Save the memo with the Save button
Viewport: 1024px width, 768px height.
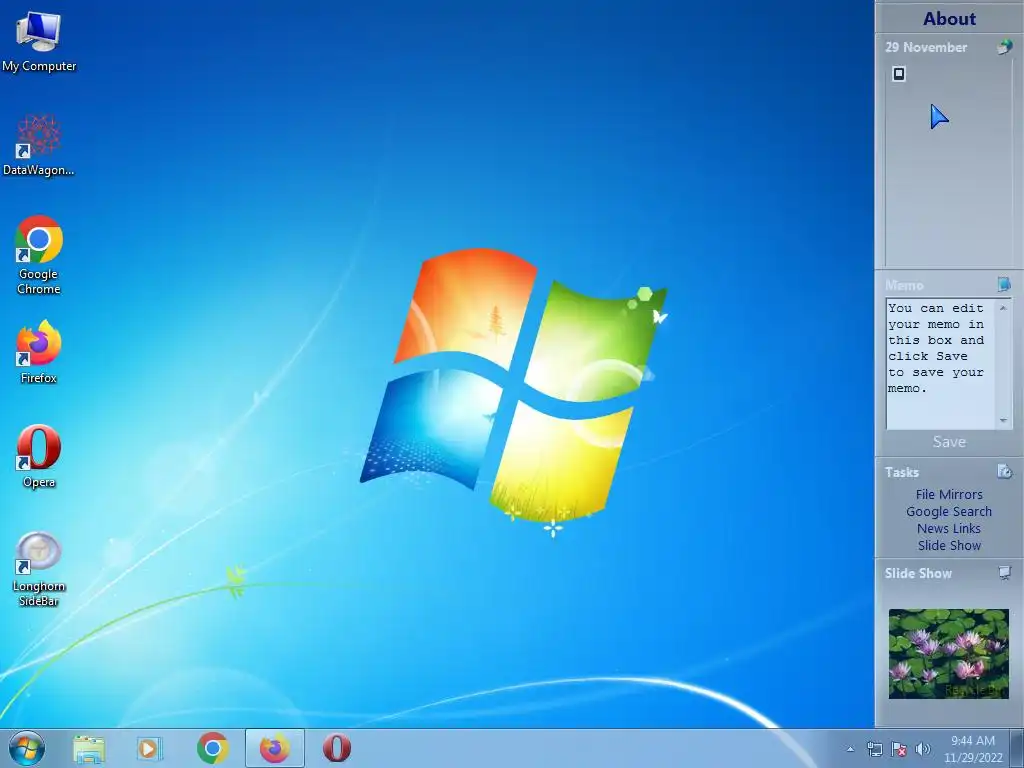click(x=949, y=442)
